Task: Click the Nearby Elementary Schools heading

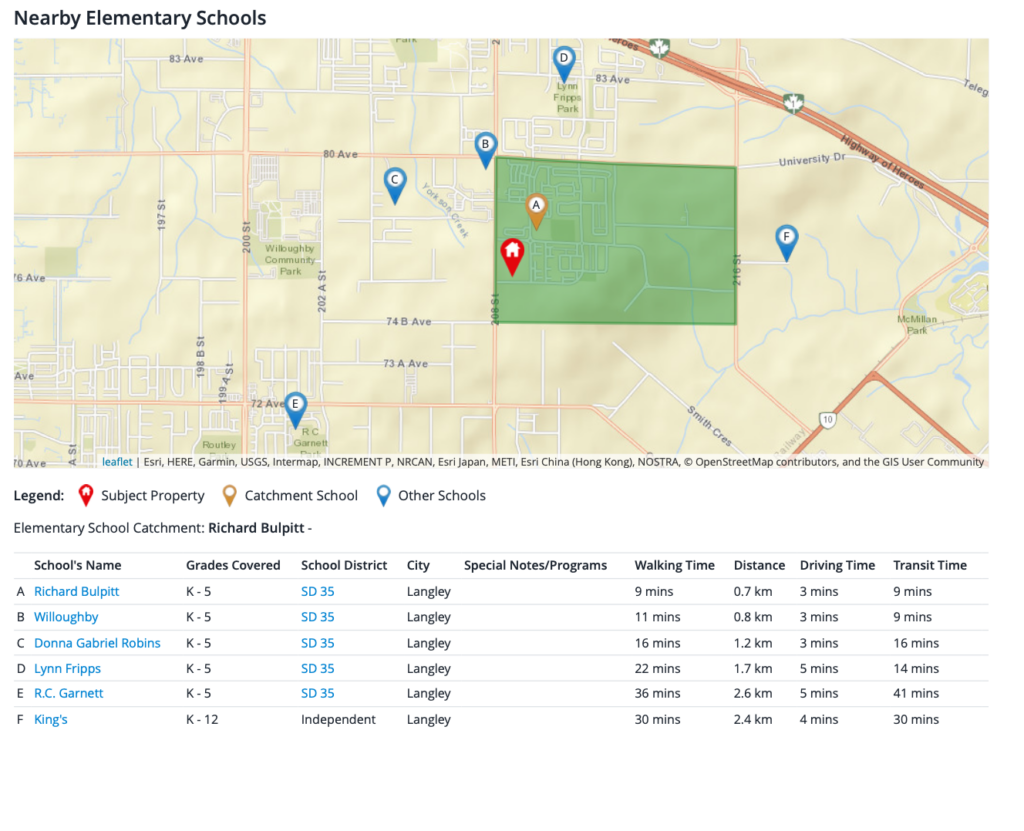Action: tap(140, 18)
